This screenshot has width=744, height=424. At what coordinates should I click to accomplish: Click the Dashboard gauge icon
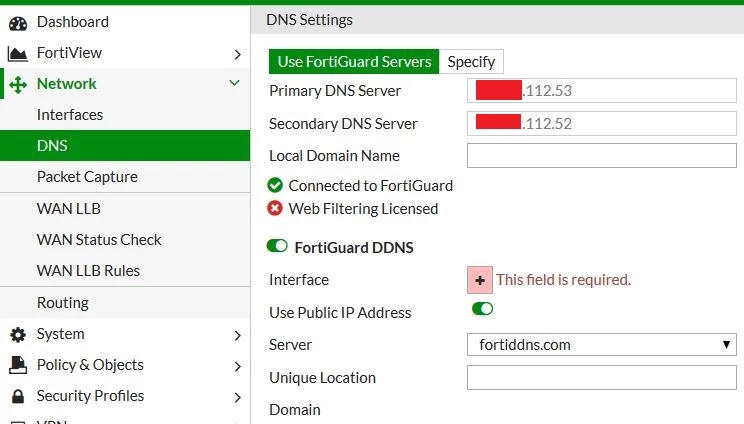tap(18, 23)
